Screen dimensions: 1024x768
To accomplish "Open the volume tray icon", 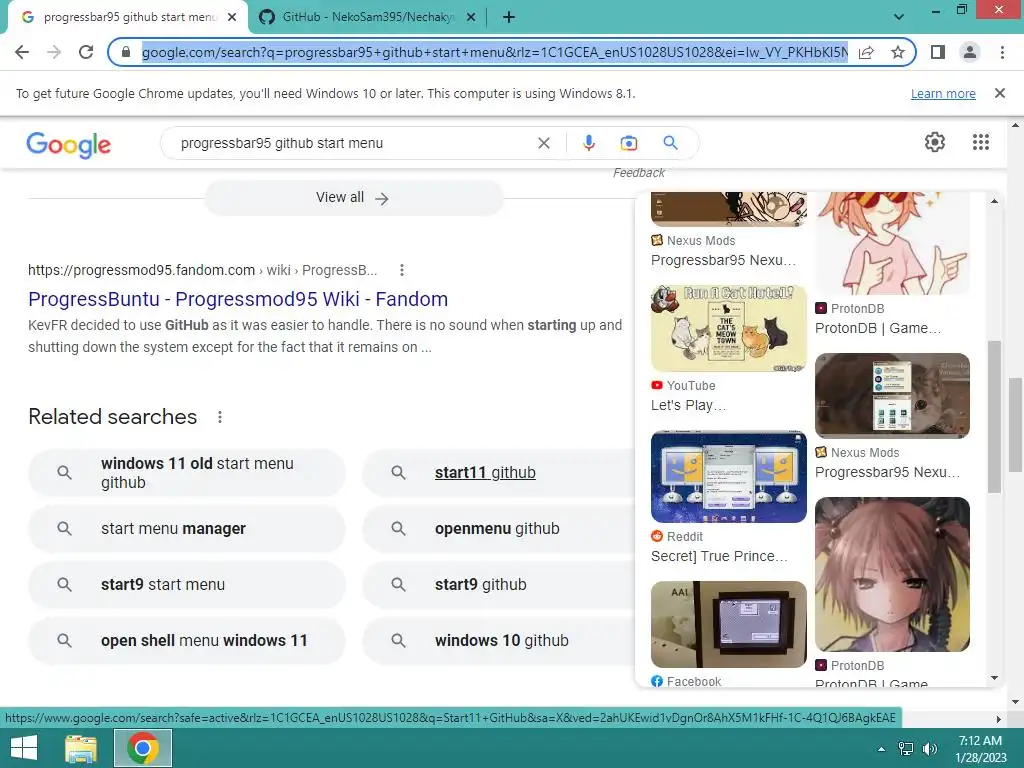I will click(x=930, y=749).
